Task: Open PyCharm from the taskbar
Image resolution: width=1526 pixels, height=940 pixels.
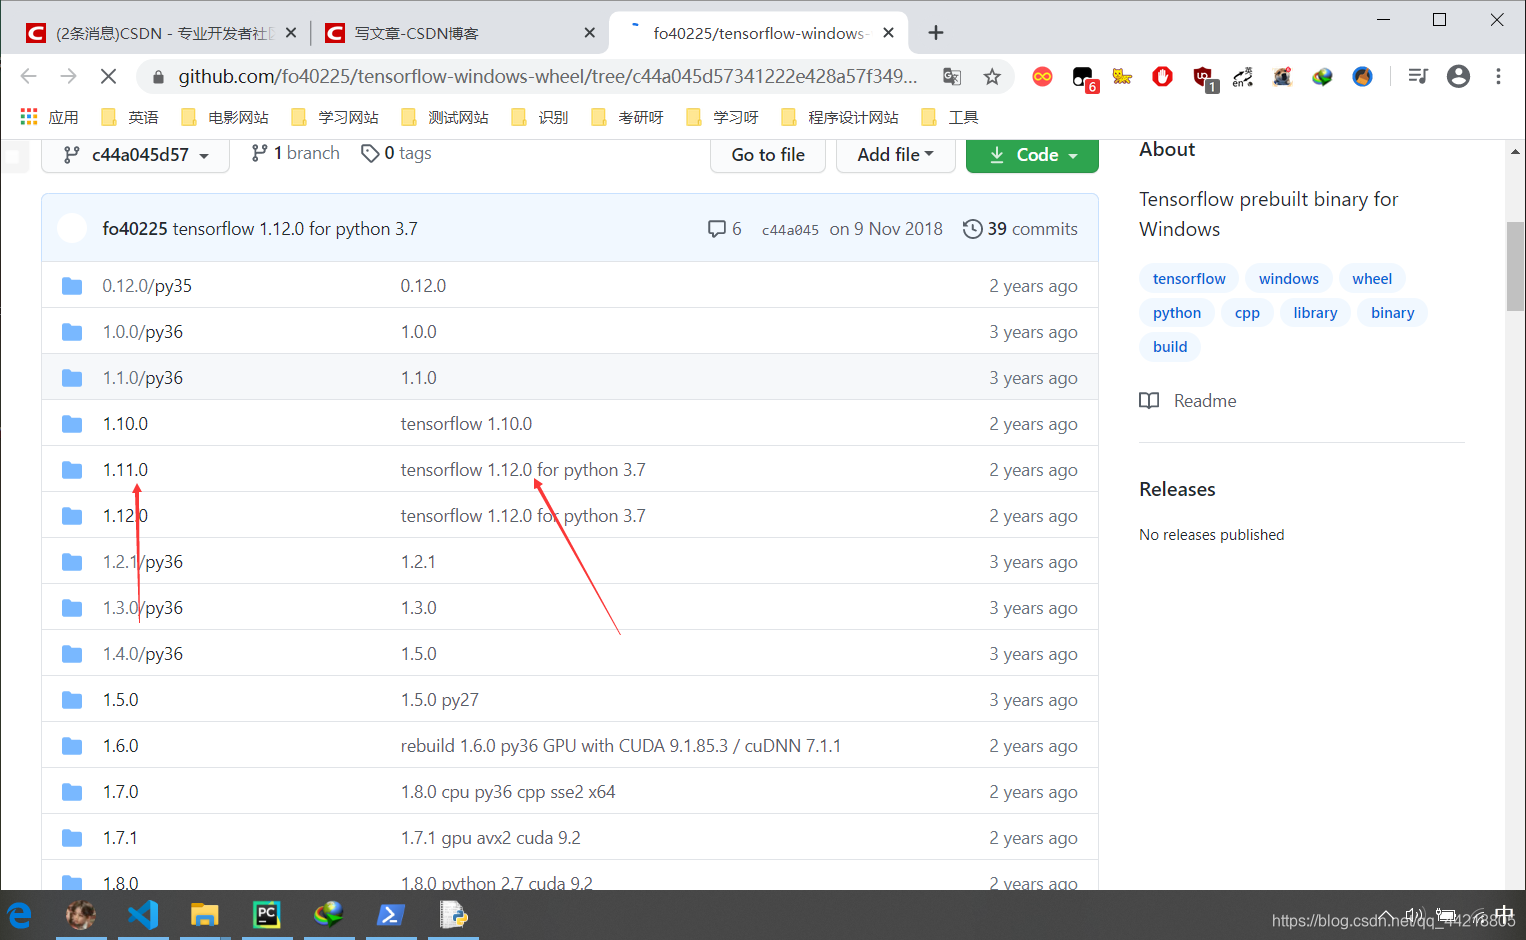Action: click(x=266, y=914)
